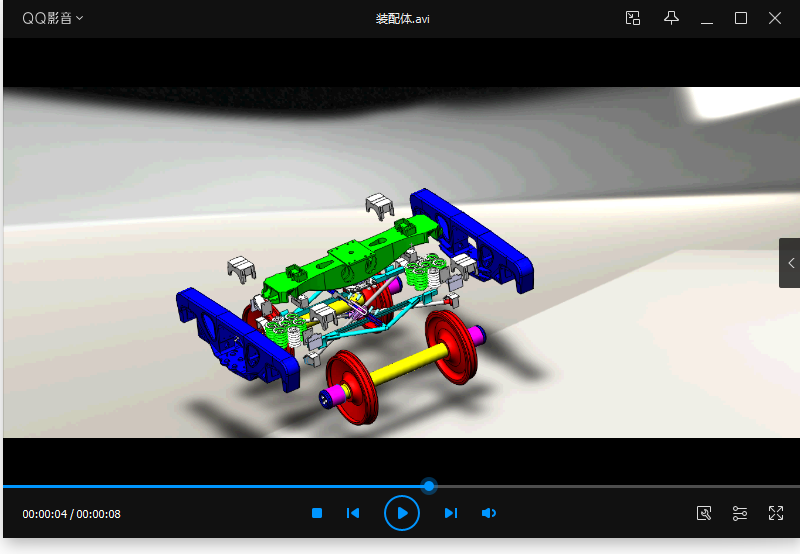
Task: Mute the audio with speaker icon
Action: (x=489, y=513)
